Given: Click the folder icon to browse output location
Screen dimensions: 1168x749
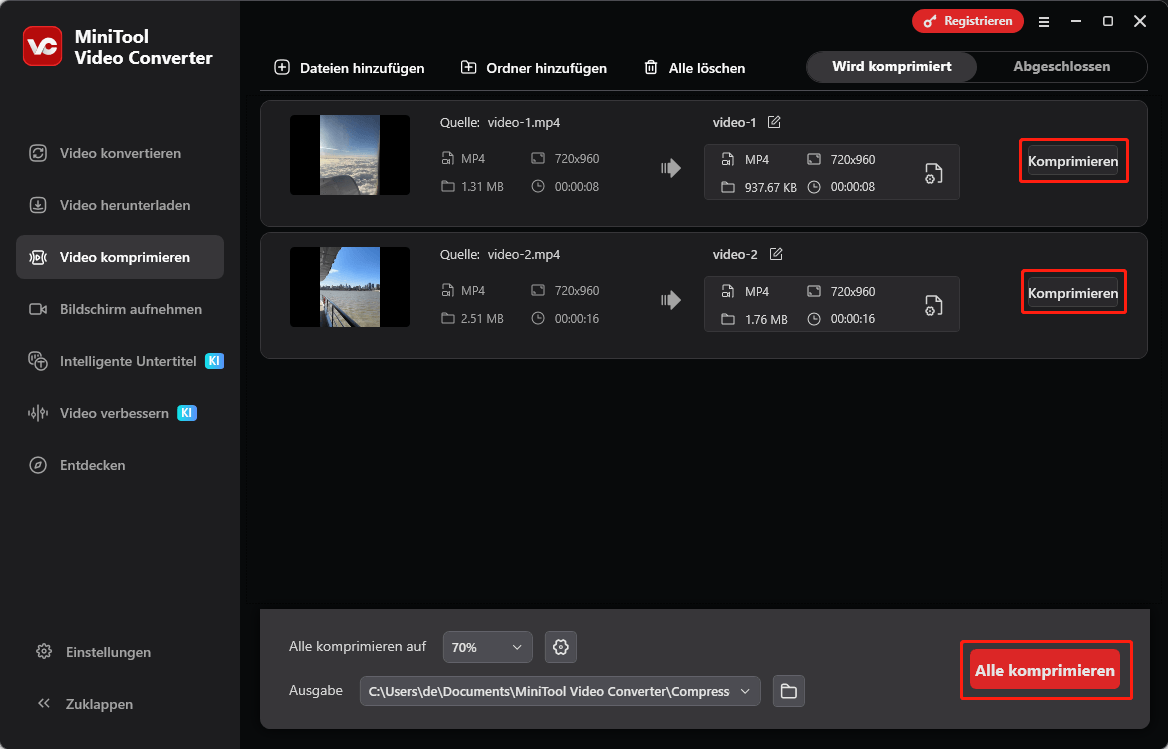Looking at the screenshot, I should [789, 691].
